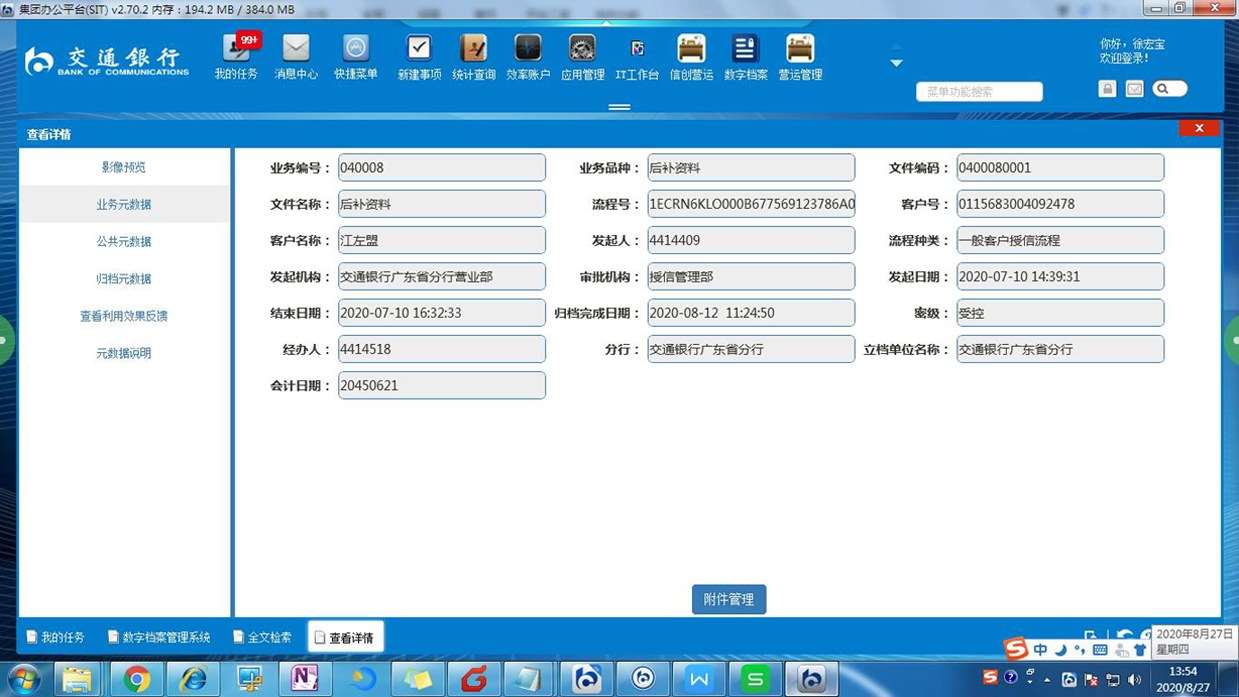Click the 快捷菜单 icon
1239x697 pixels.
point(356,56)
